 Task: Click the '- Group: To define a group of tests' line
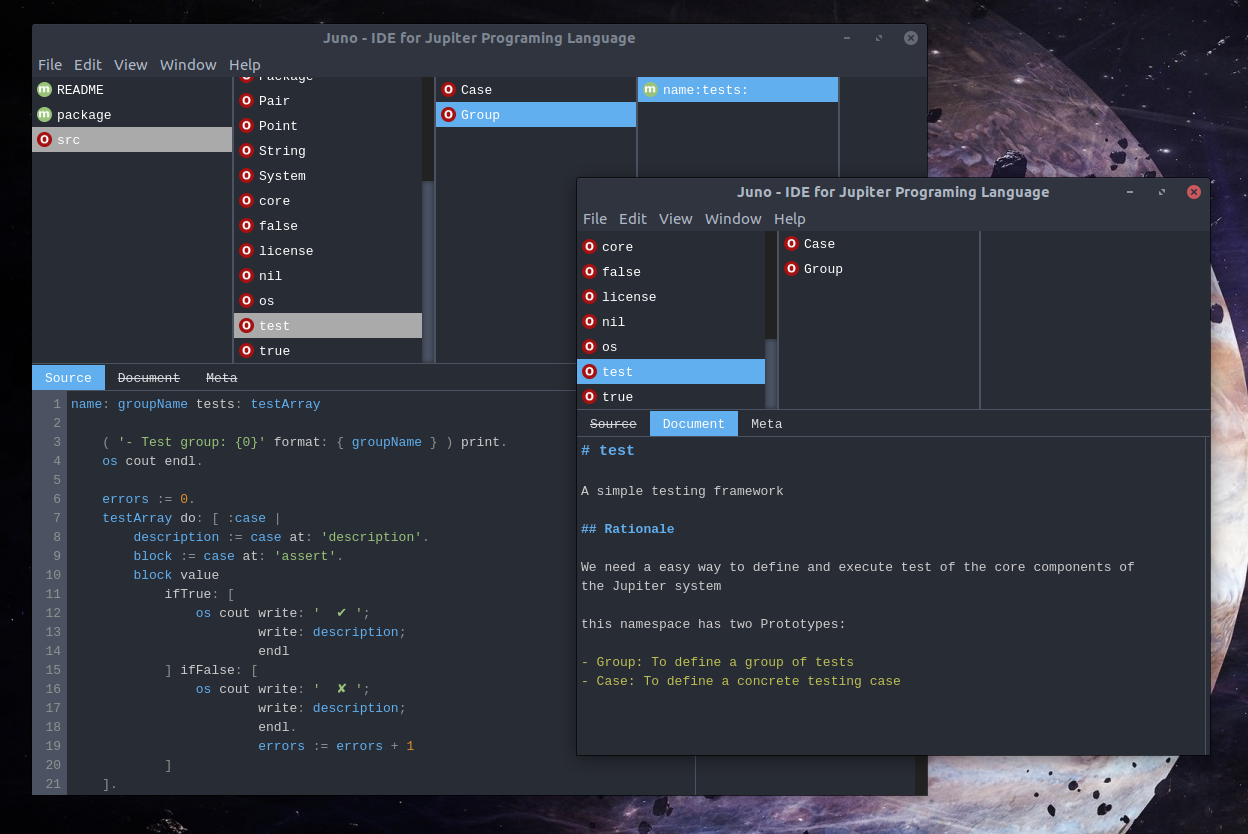click(717, 662)
